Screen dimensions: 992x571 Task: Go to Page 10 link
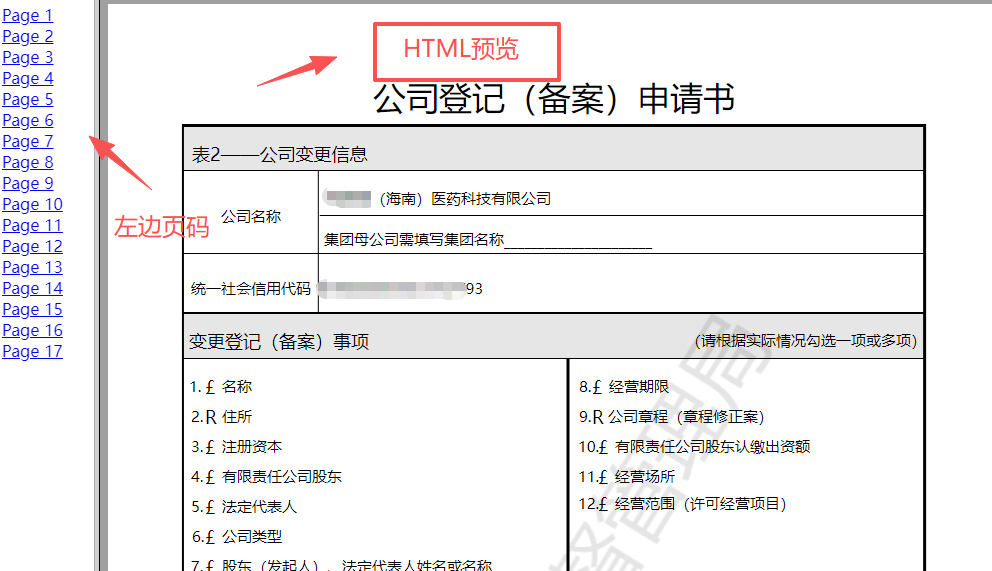33,204
